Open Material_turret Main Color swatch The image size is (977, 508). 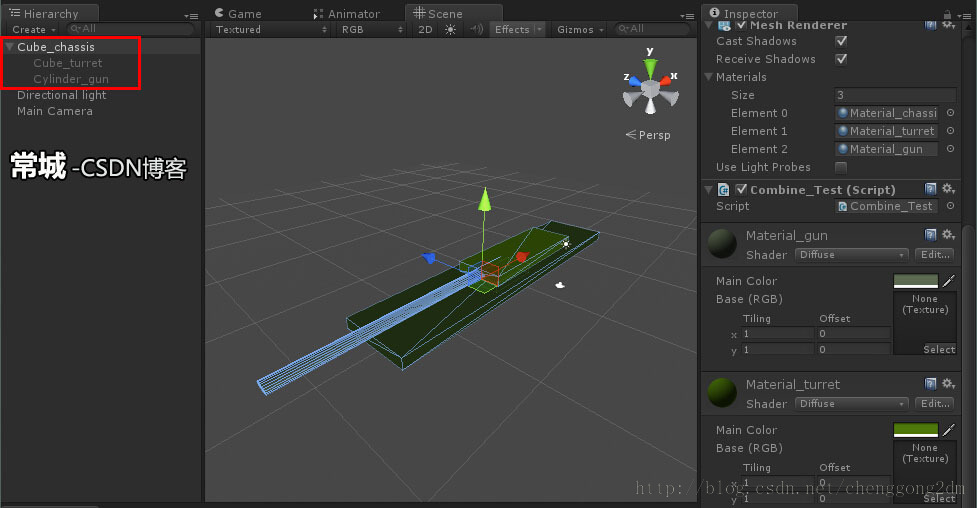tap(915, 430)
